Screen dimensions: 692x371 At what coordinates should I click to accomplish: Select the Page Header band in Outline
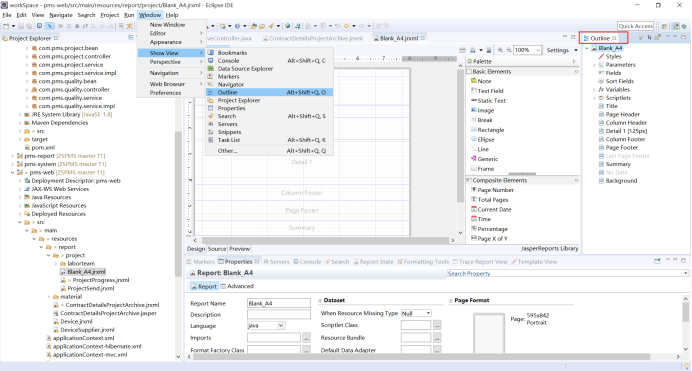(619, 114)
